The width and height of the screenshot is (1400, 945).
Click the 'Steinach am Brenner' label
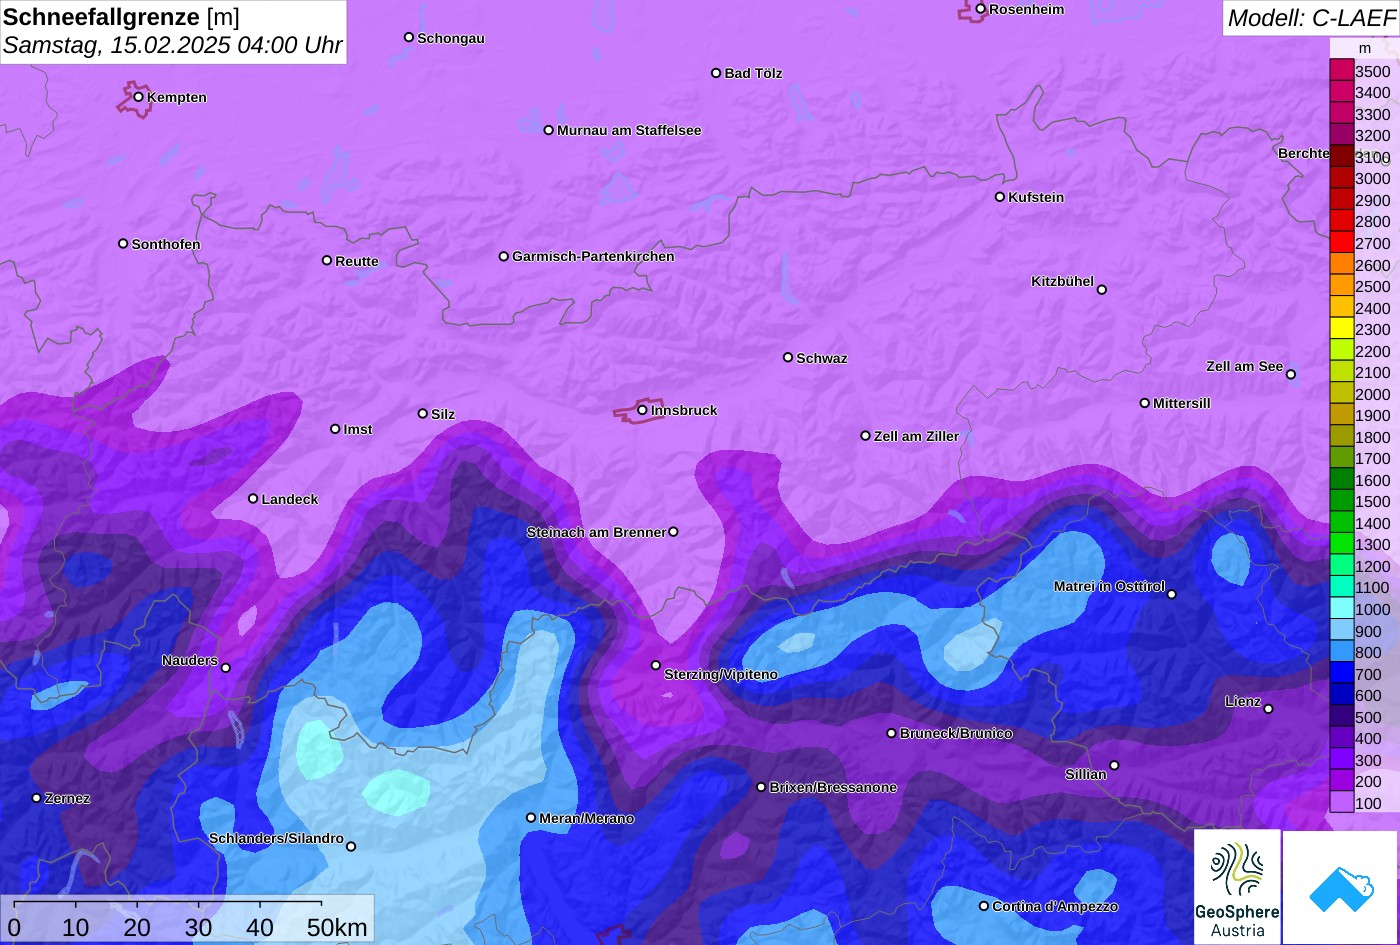(596, 532)
